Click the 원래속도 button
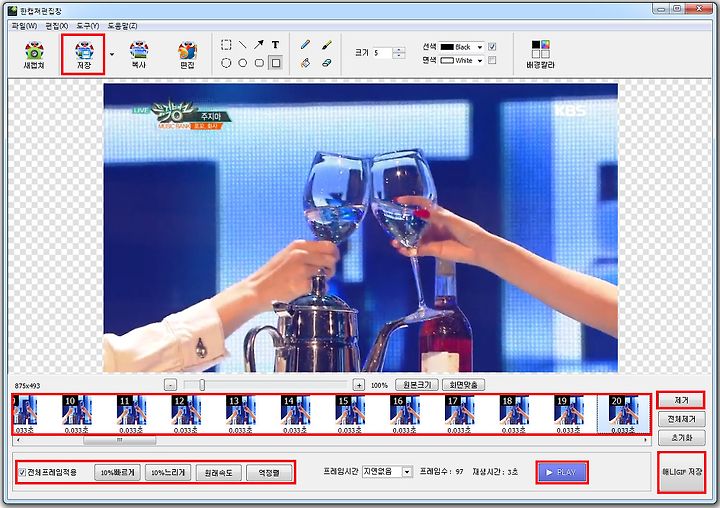 point(219,473)
